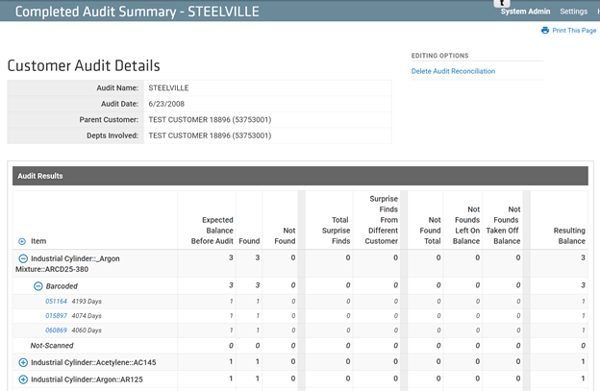Click Depts Involved value TEST CUSTOMER 18896
Screen dimensions: 600x391
pyautogui.click(x=210, y=135)
